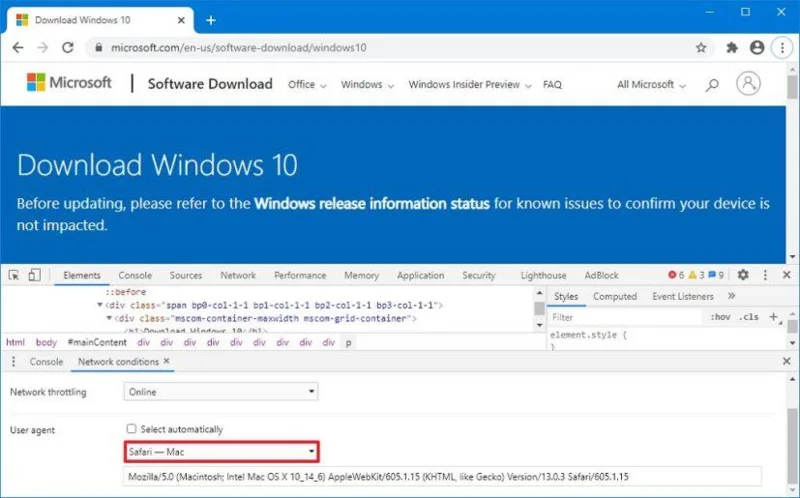Toggle the .cls classes button

(x=749, y=317)
